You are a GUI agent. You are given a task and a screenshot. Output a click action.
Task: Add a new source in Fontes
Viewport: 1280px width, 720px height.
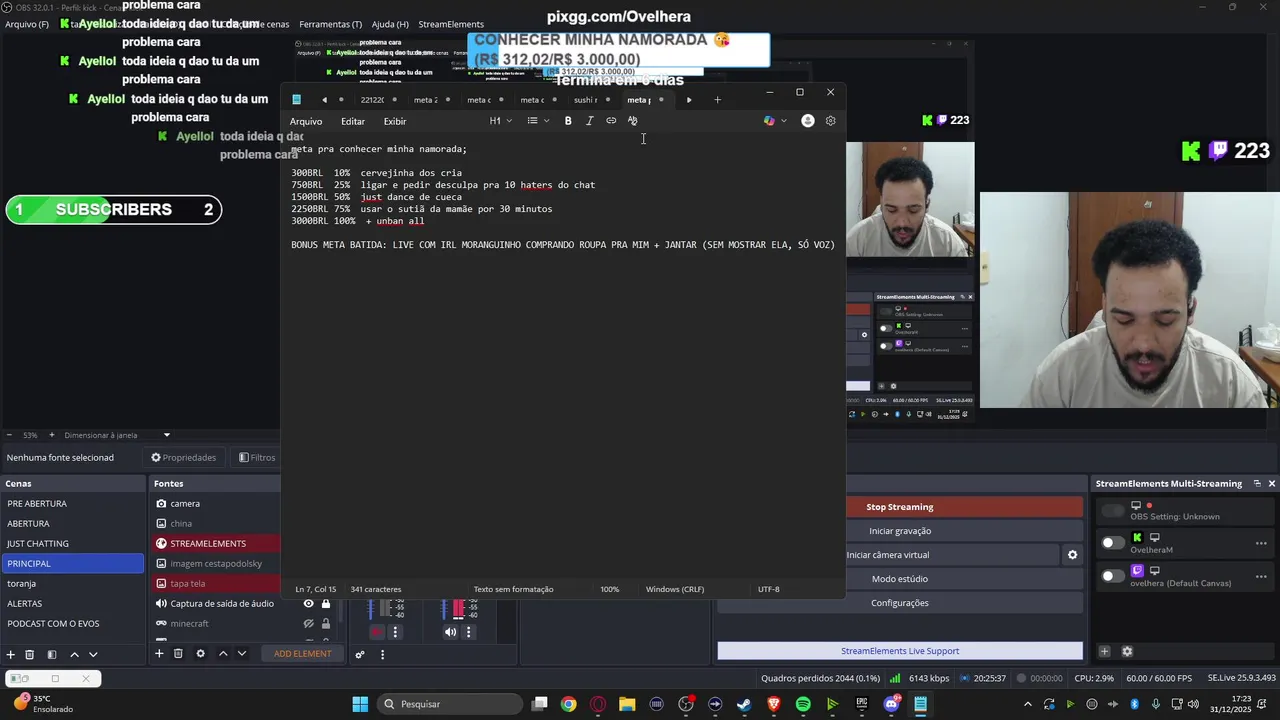[158, 654]
